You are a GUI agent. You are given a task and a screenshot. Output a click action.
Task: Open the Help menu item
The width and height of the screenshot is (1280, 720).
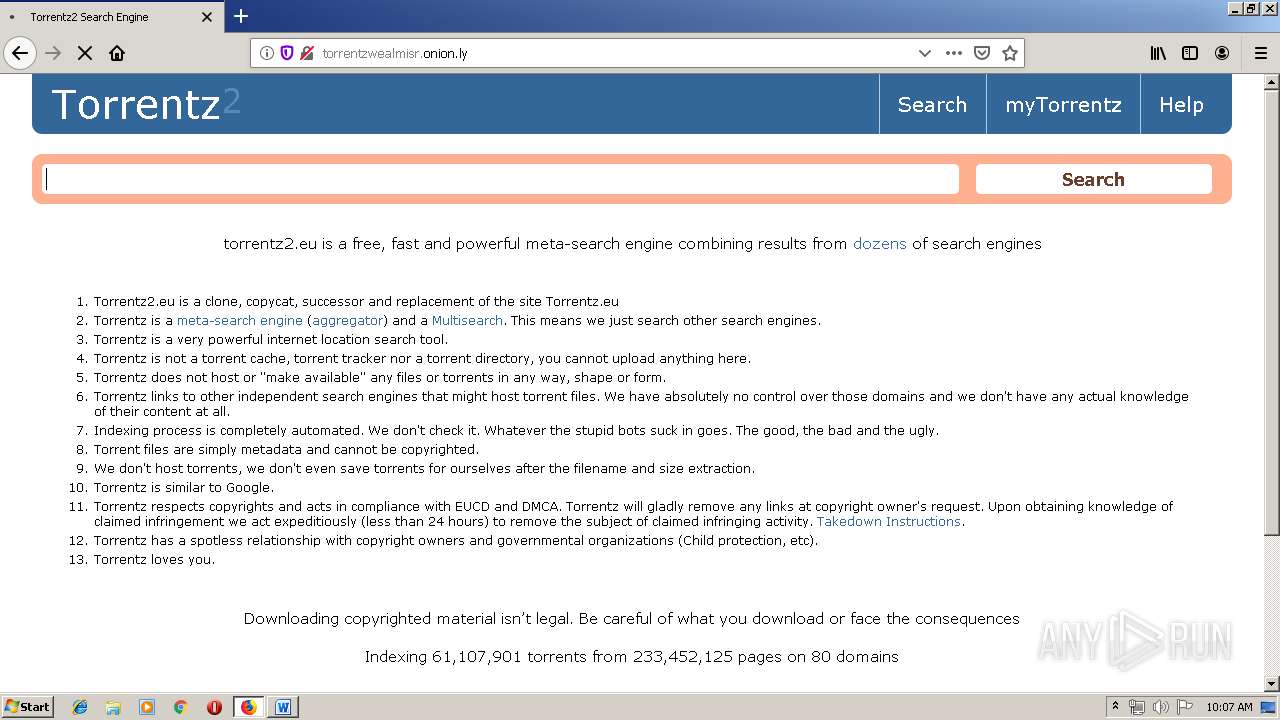point(1181,104)
